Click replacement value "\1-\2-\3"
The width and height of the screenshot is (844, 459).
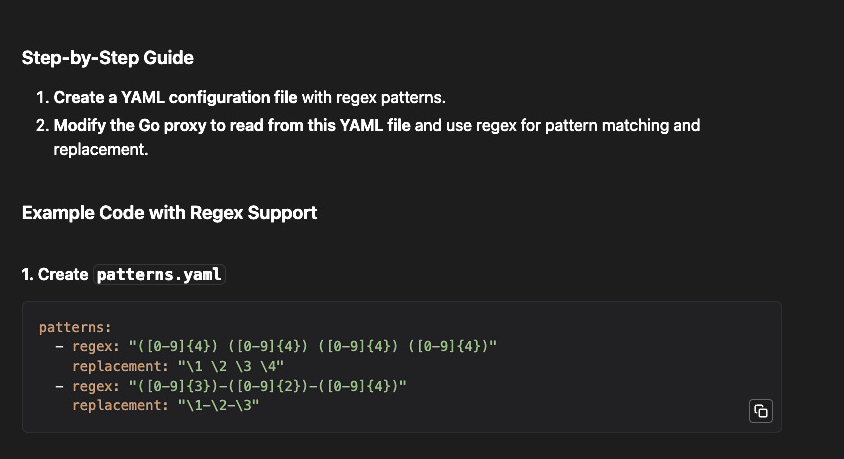click(x=219, y=405)
